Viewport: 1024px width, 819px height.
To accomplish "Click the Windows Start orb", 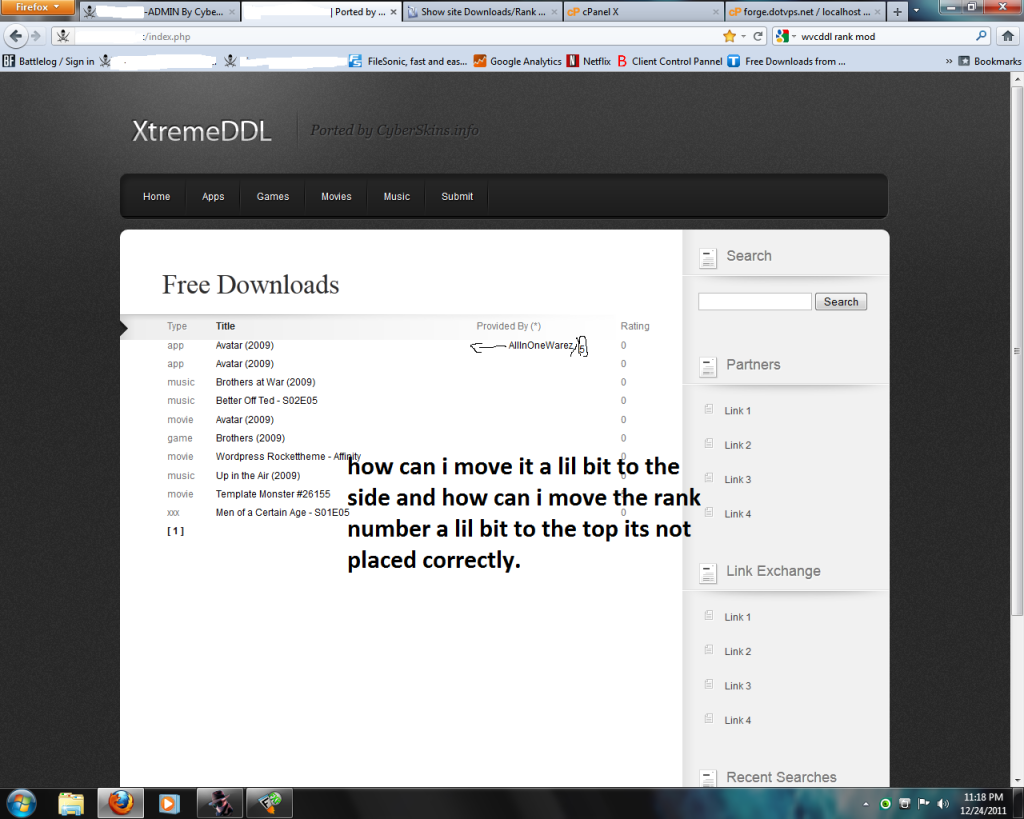I will coord(21,803).
